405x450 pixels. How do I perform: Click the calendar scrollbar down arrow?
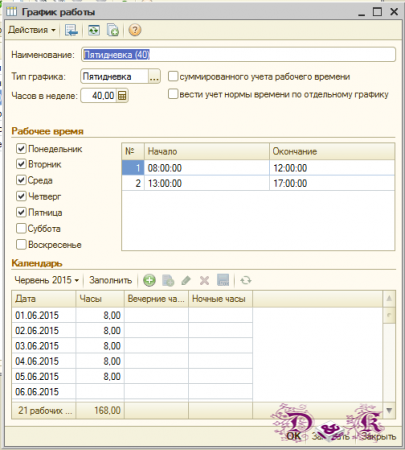pyautogui.click(x=389, y=410)
